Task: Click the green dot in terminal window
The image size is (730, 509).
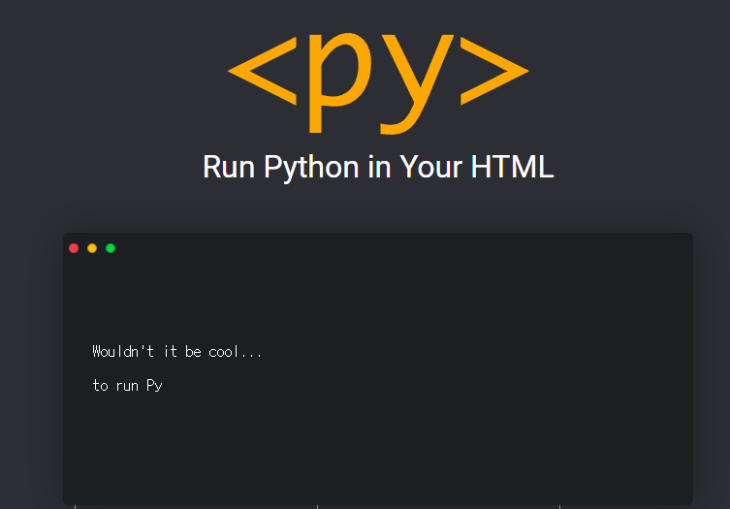Action: [x=110, y=248]
